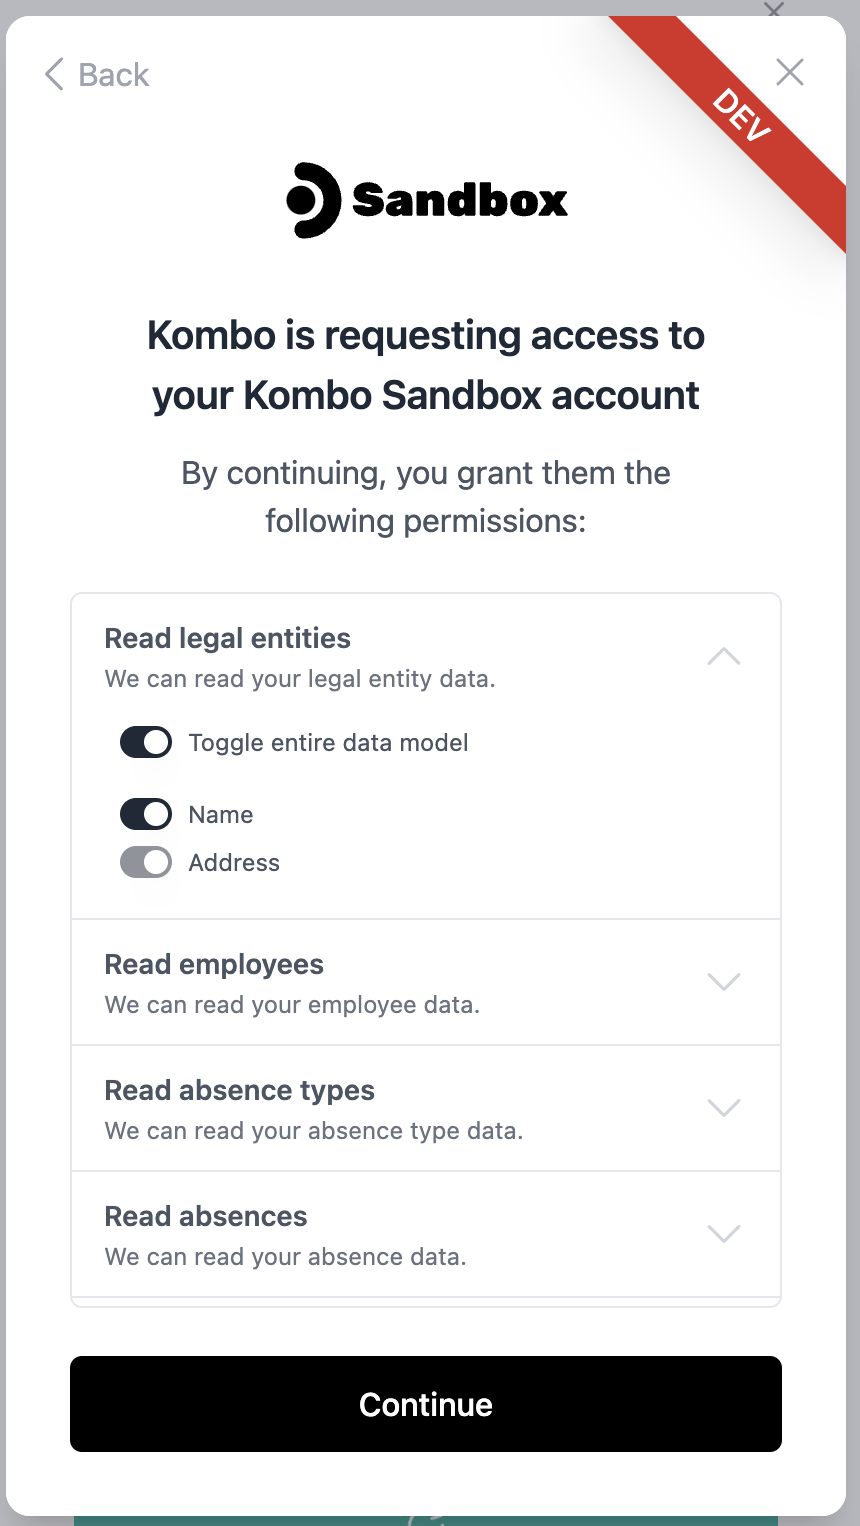Viewport: 860px width, 1526px height.
Task: Click the Read legal entities heading
Action: coord(228,638)
